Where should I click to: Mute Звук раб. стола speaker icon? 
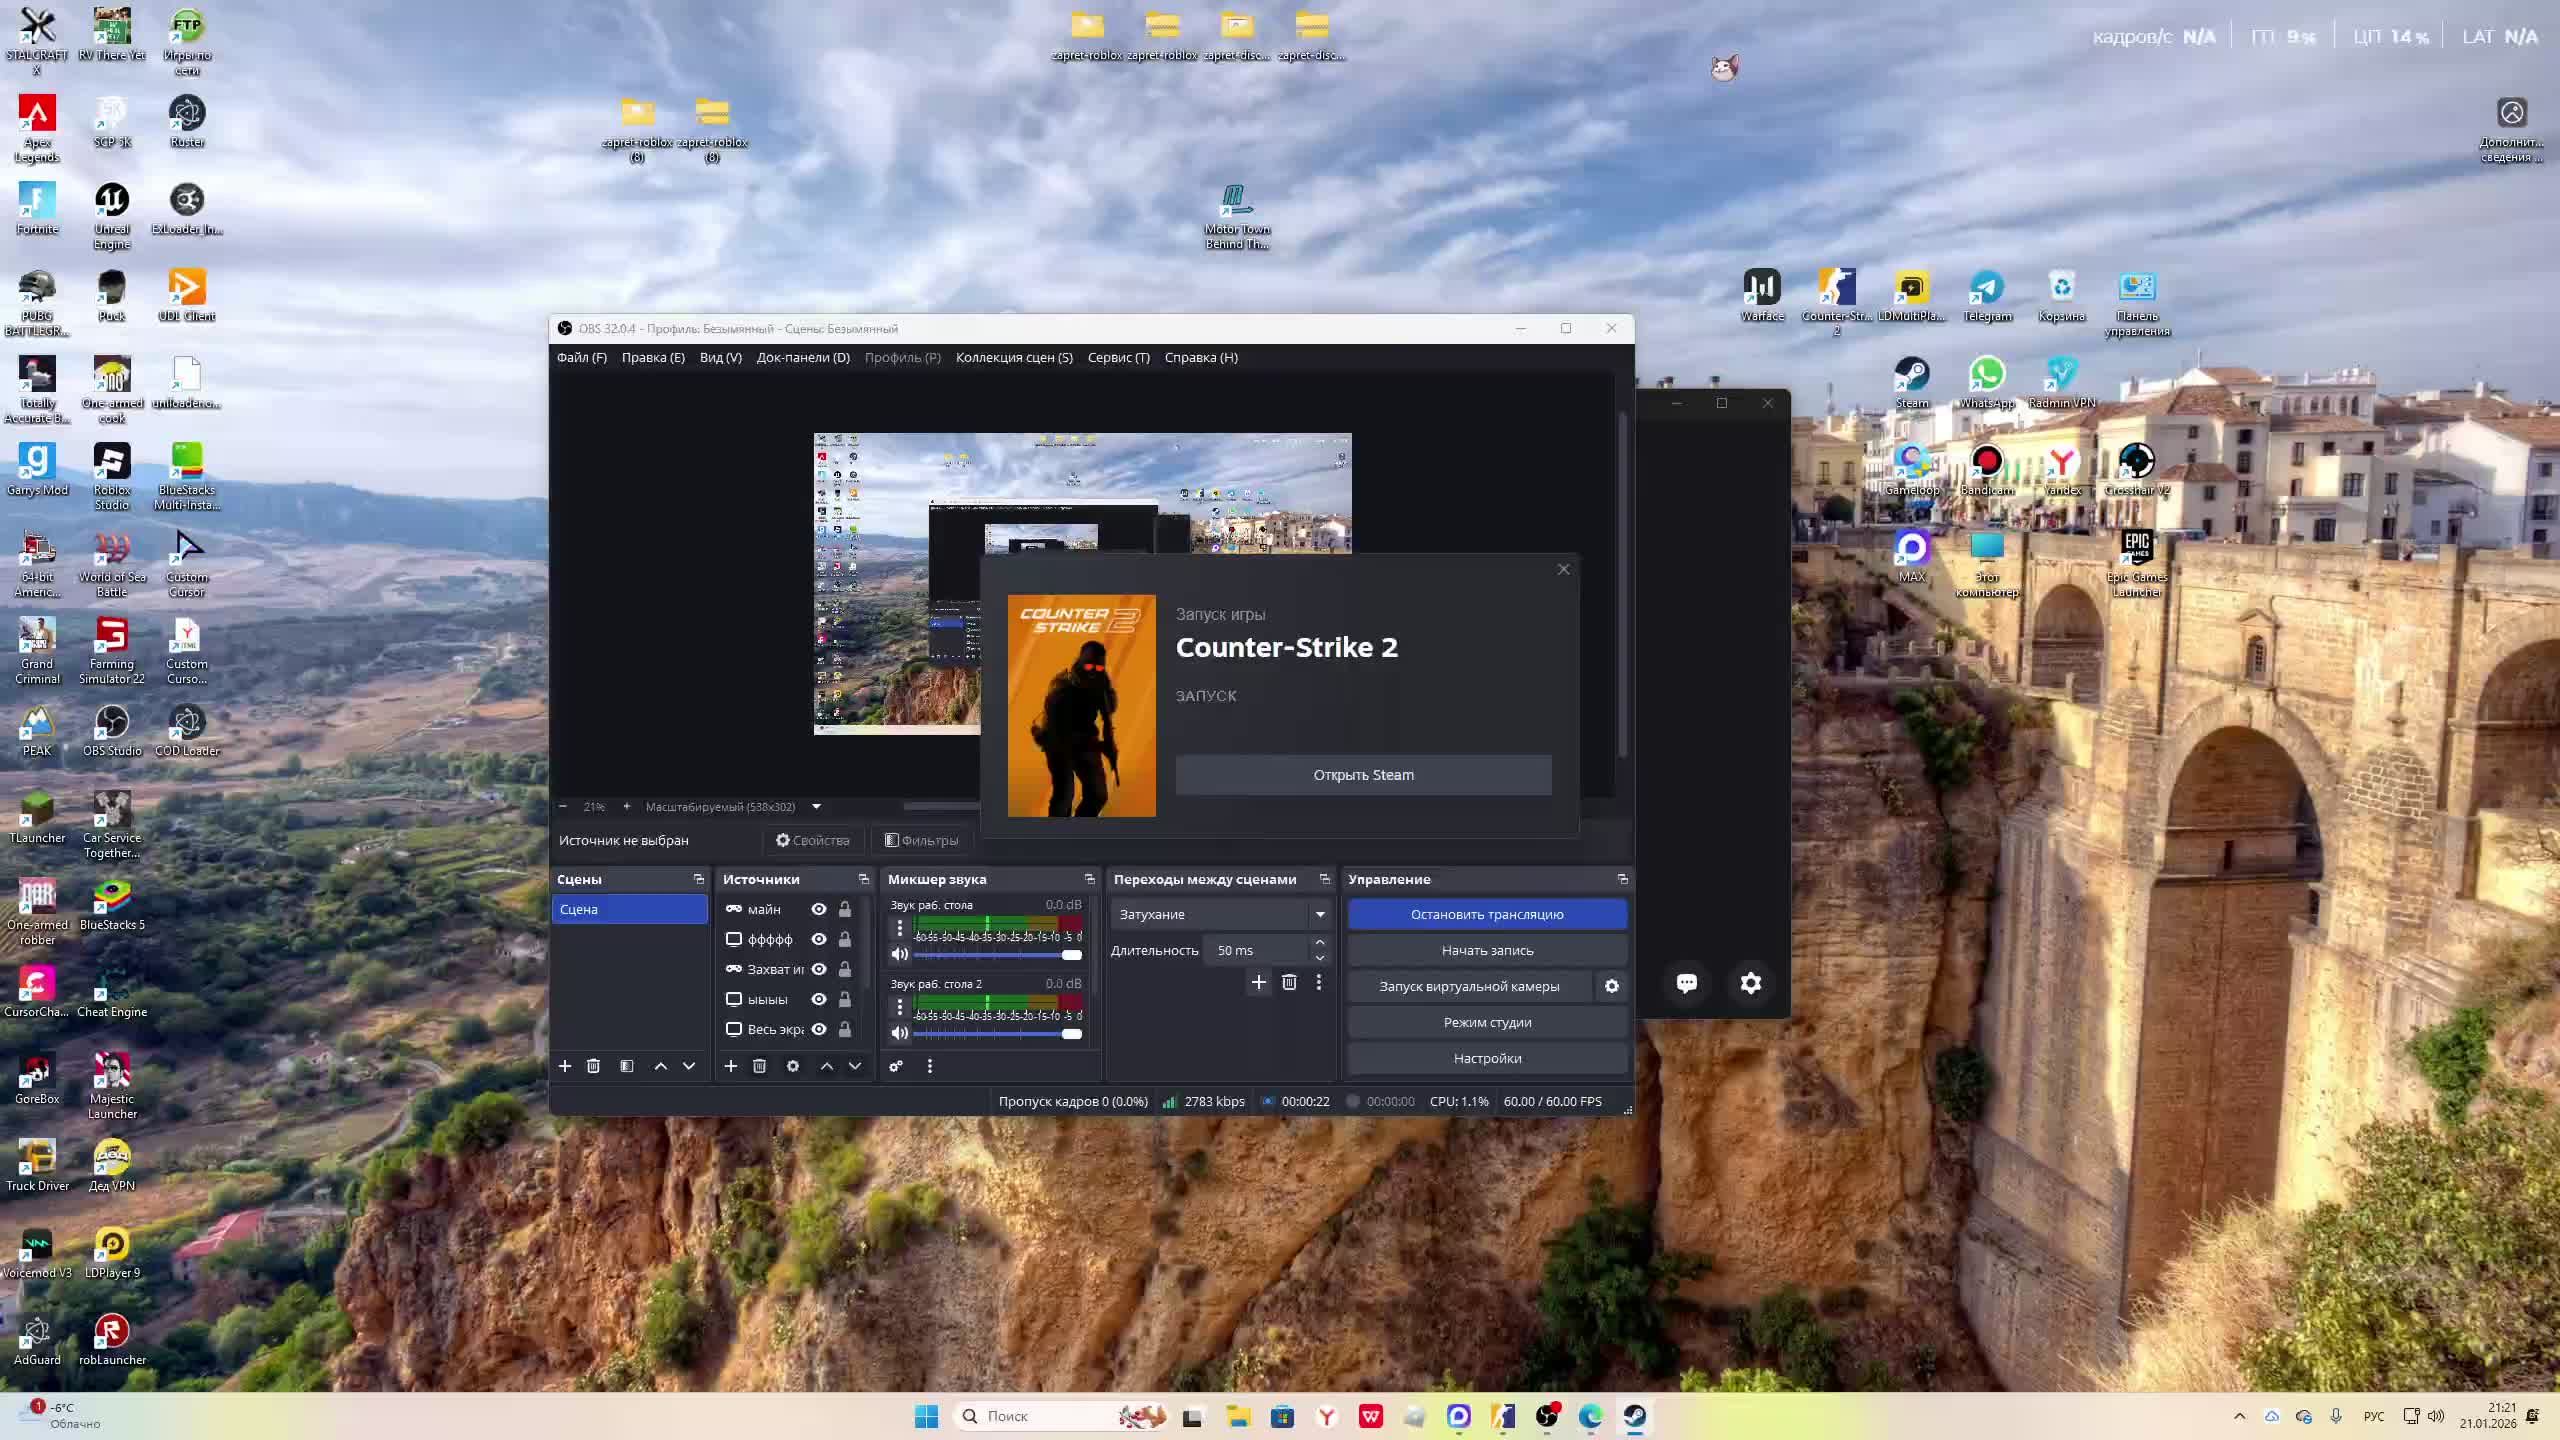click(900, 954)
